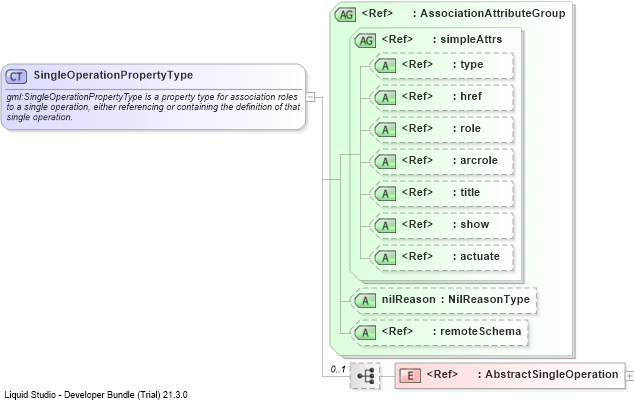This screenshot has height=400, width=634.
Task: Click the A icon beside type attribute
Action: (385, 66)
